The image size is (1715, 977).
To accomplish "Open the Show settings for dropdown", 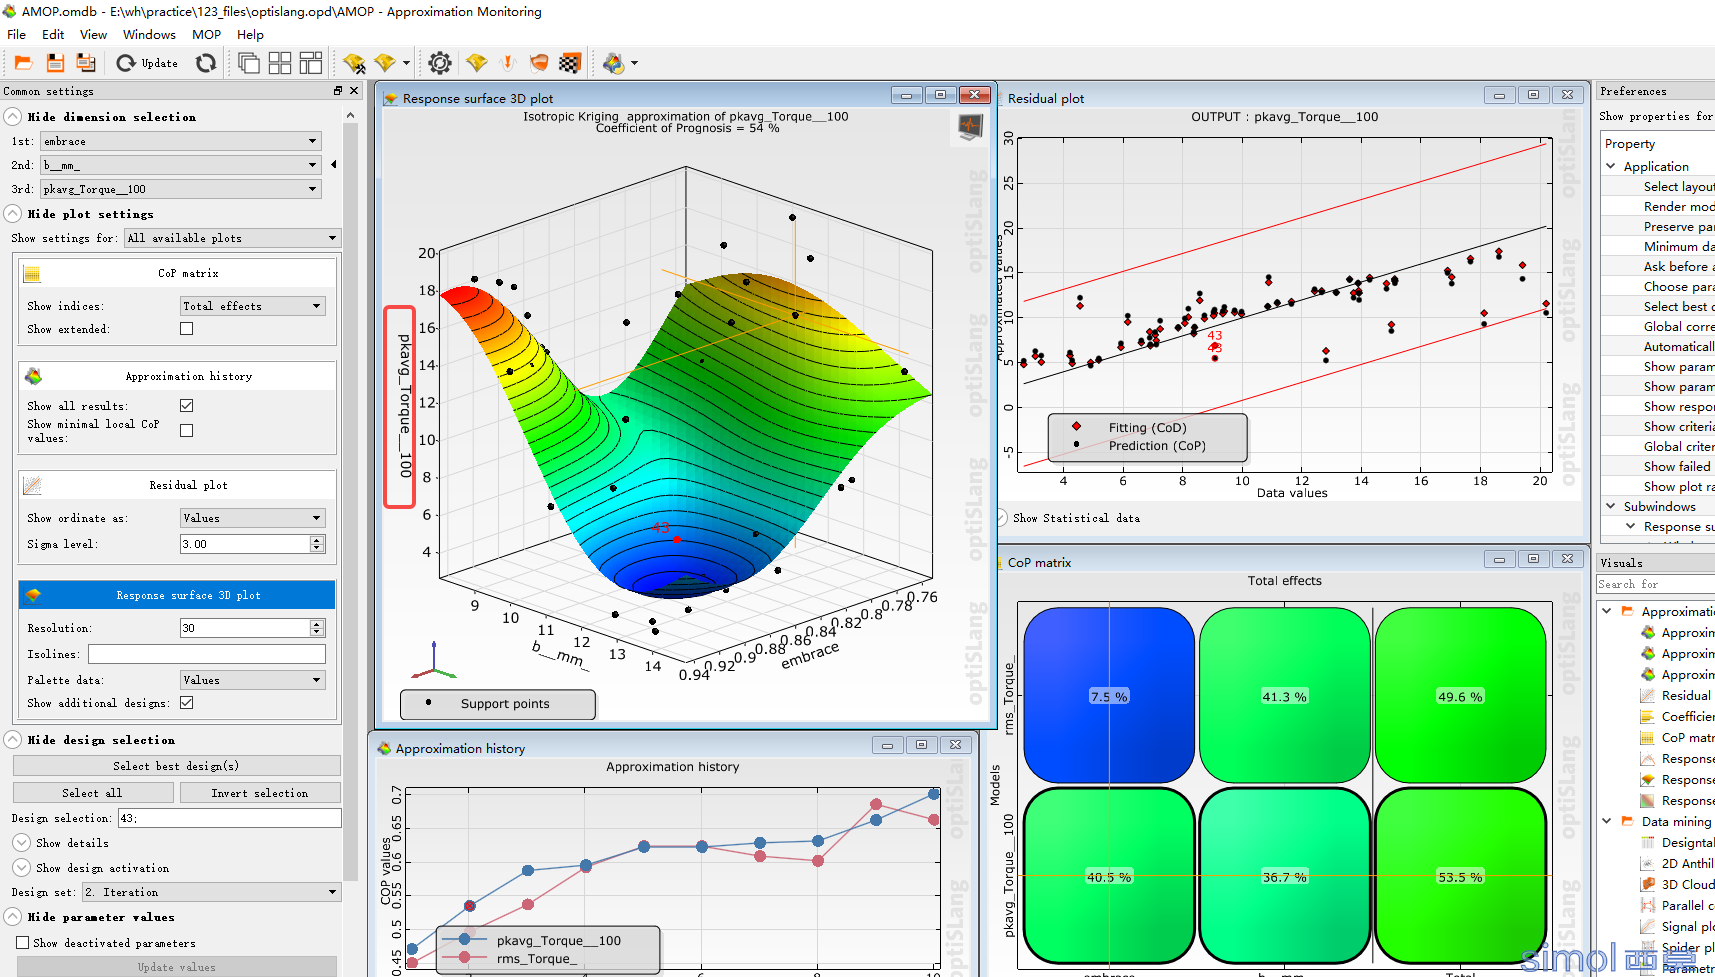I will click(232, 238).
